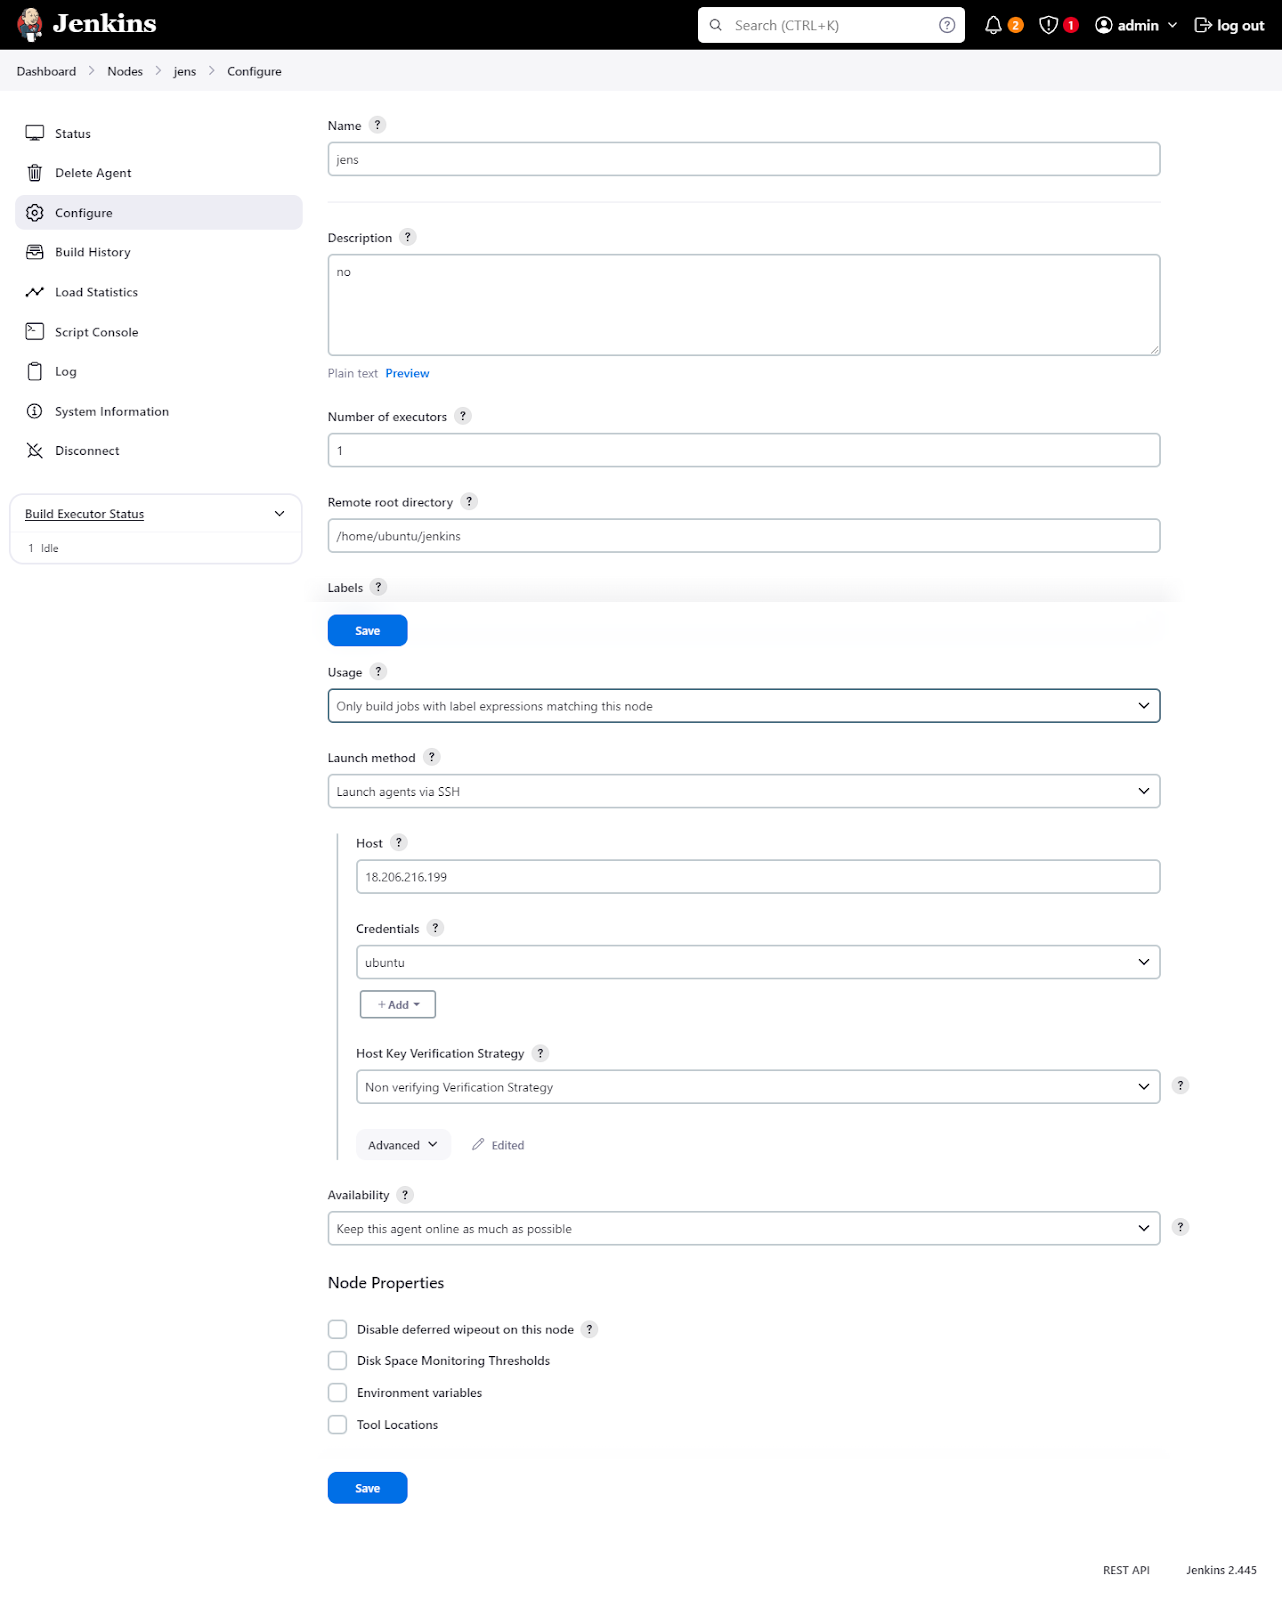1282x1600 pixels.
Task: Open Build History in the sidebar
Action: pyautogui.click(x=92, y=252)
